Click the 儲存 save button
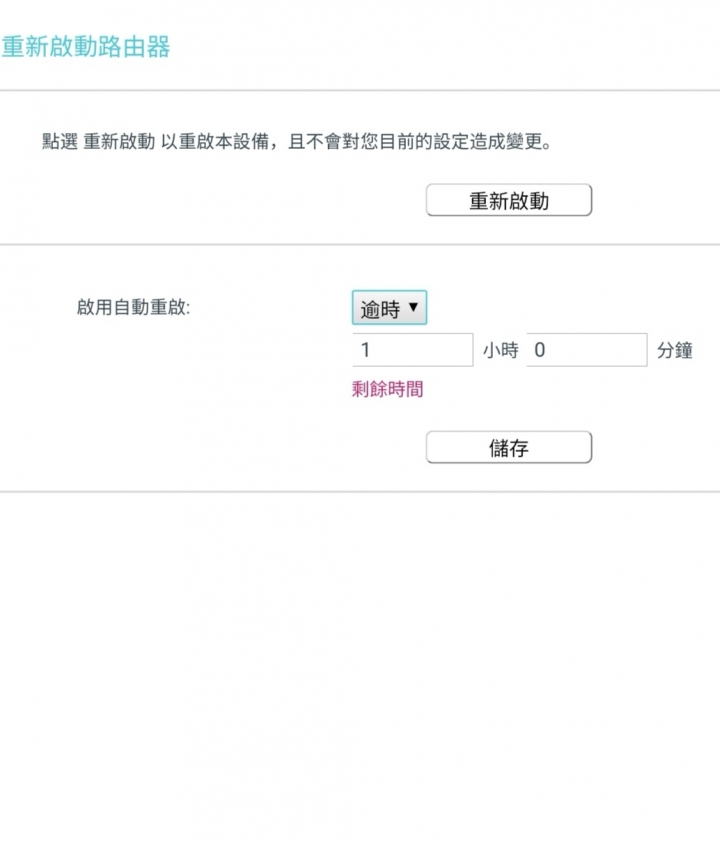The image size is (720, 841). [x=509, y=447]
